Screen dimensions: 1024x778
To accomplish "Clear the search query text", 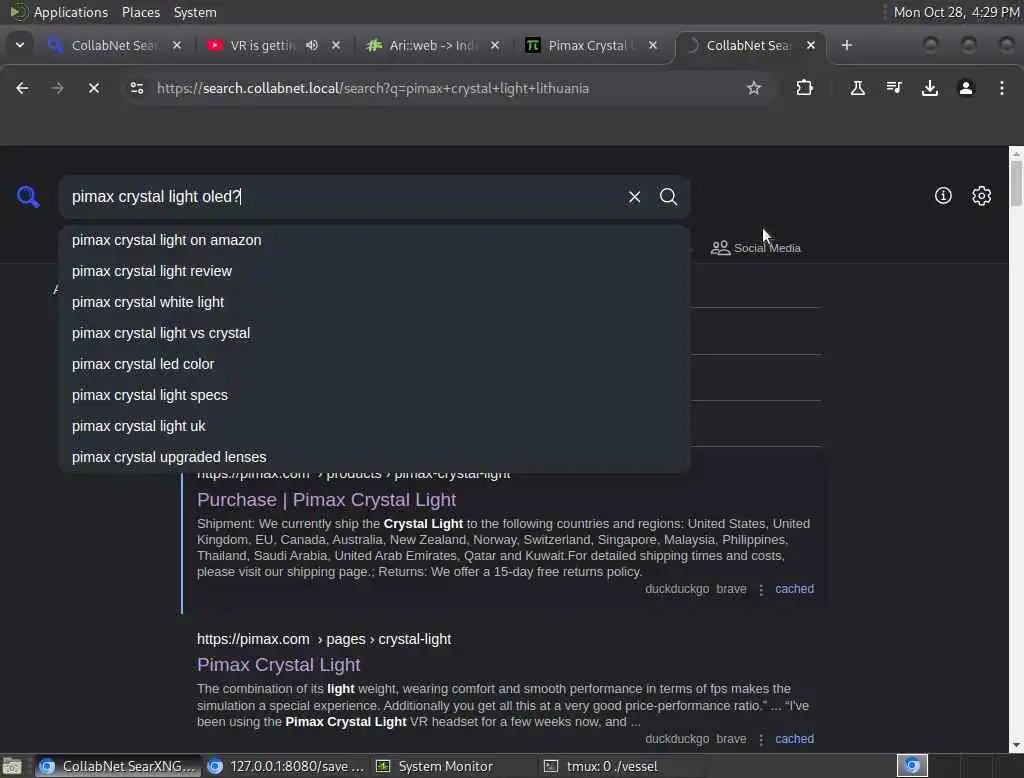I will (x=634, y=197).
